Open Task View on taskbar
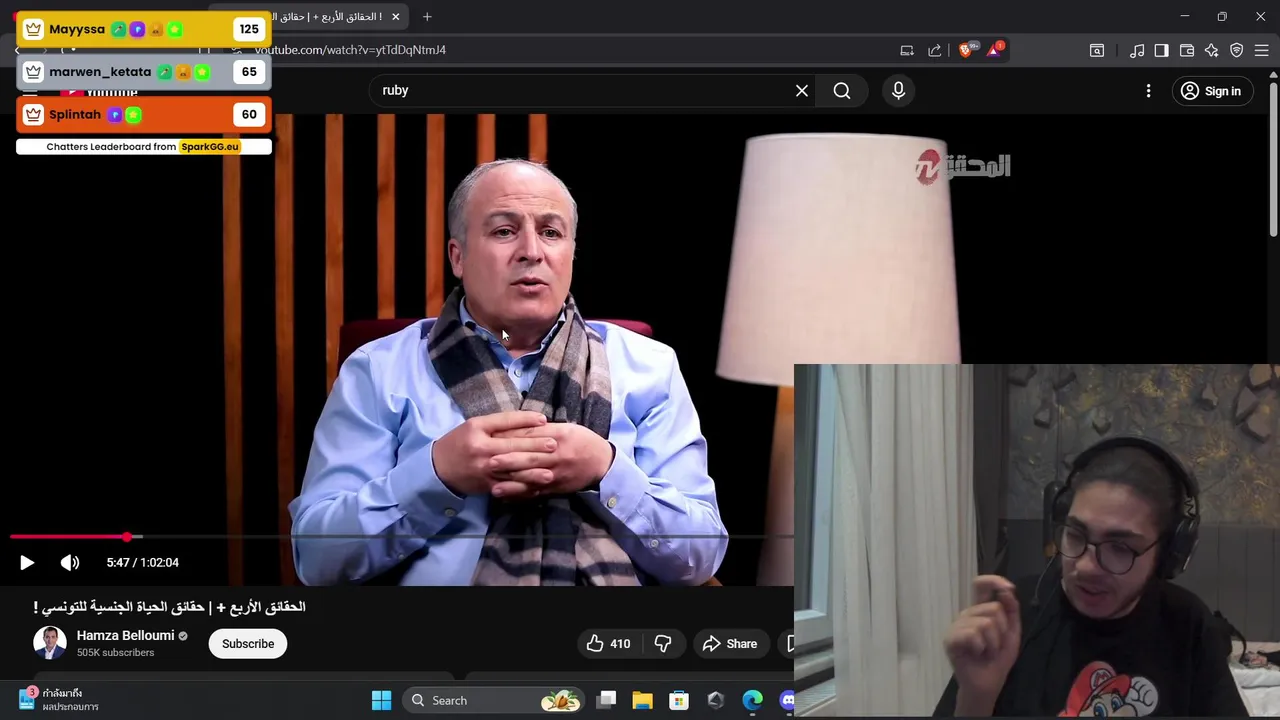 [x=607, y=701]
